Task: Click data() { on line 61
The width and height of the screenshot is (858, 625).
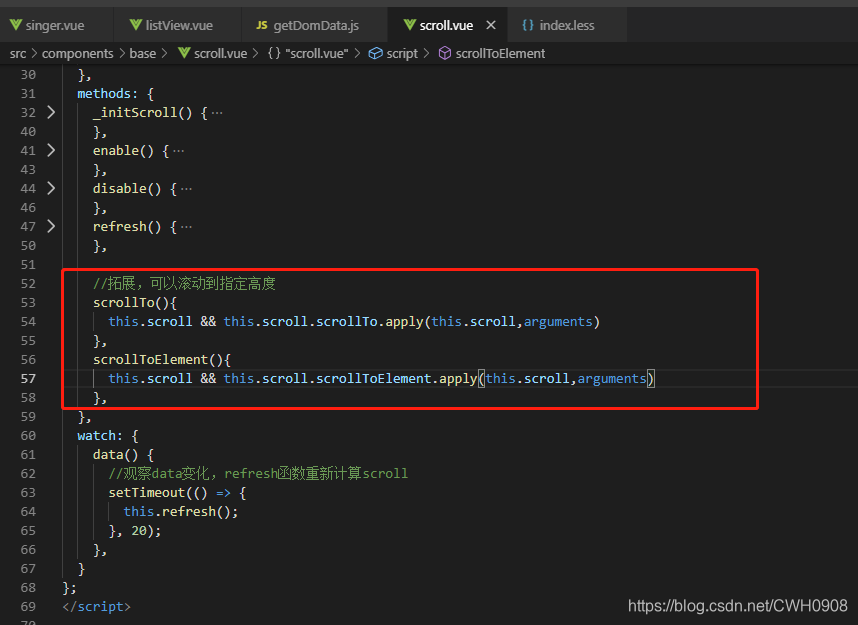Action: 123,455
